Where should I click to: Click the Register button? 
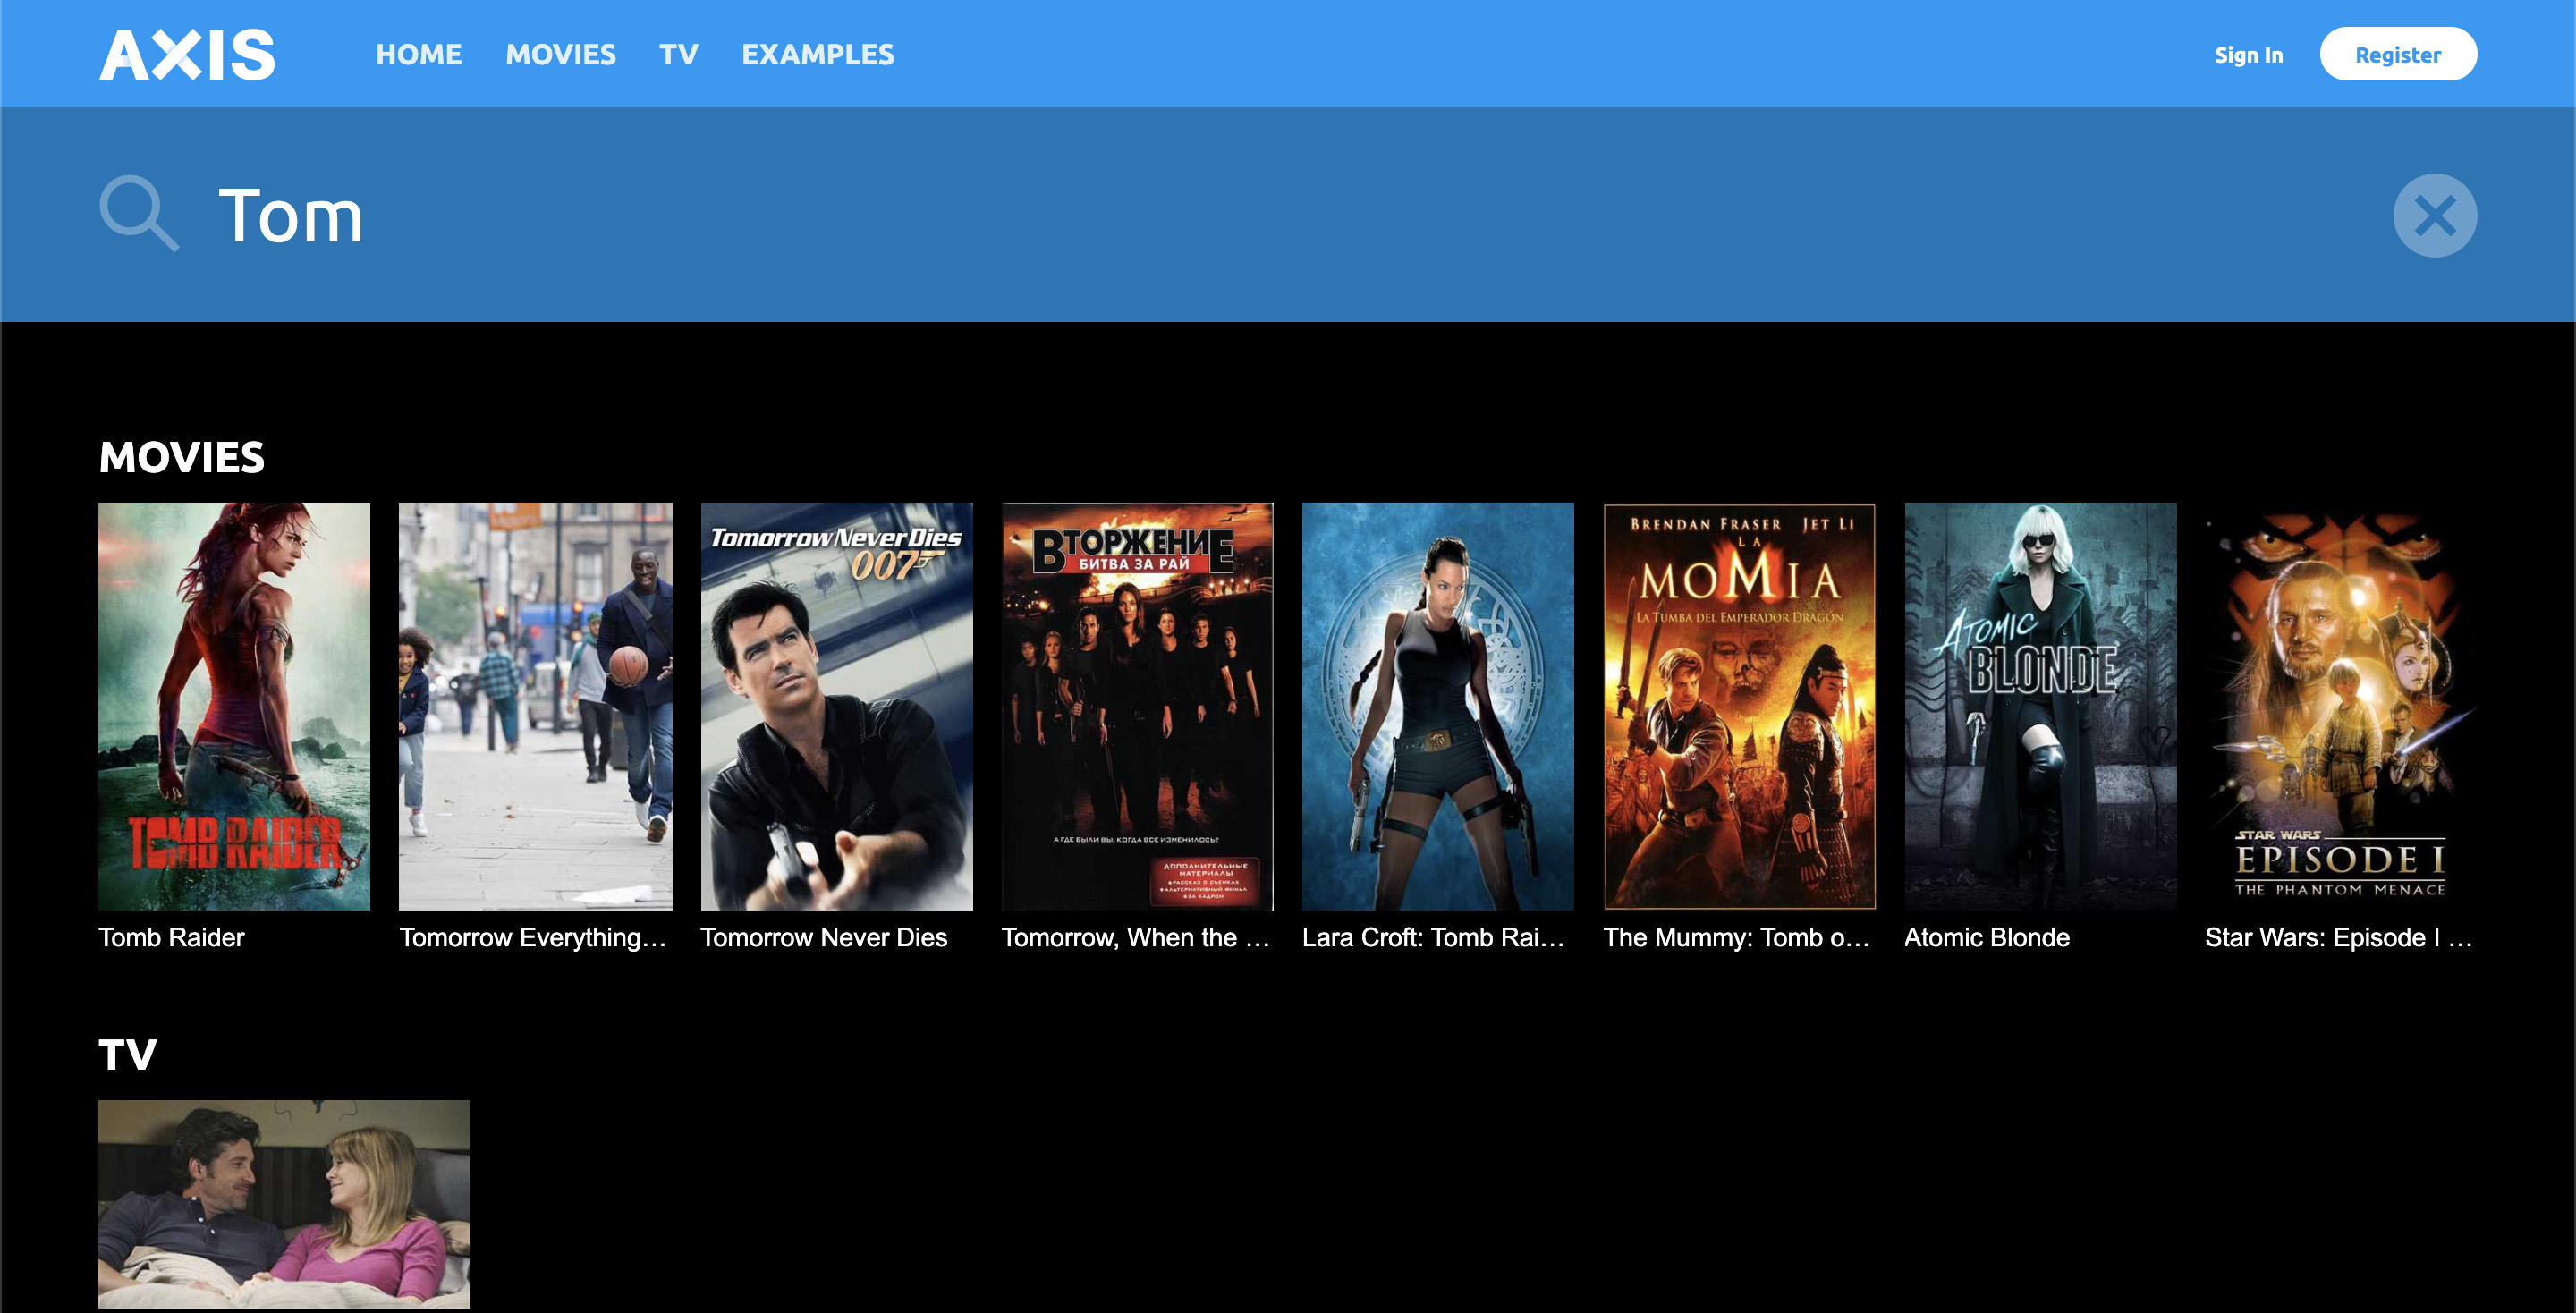pyautogui.click(x=2397, y=54)
